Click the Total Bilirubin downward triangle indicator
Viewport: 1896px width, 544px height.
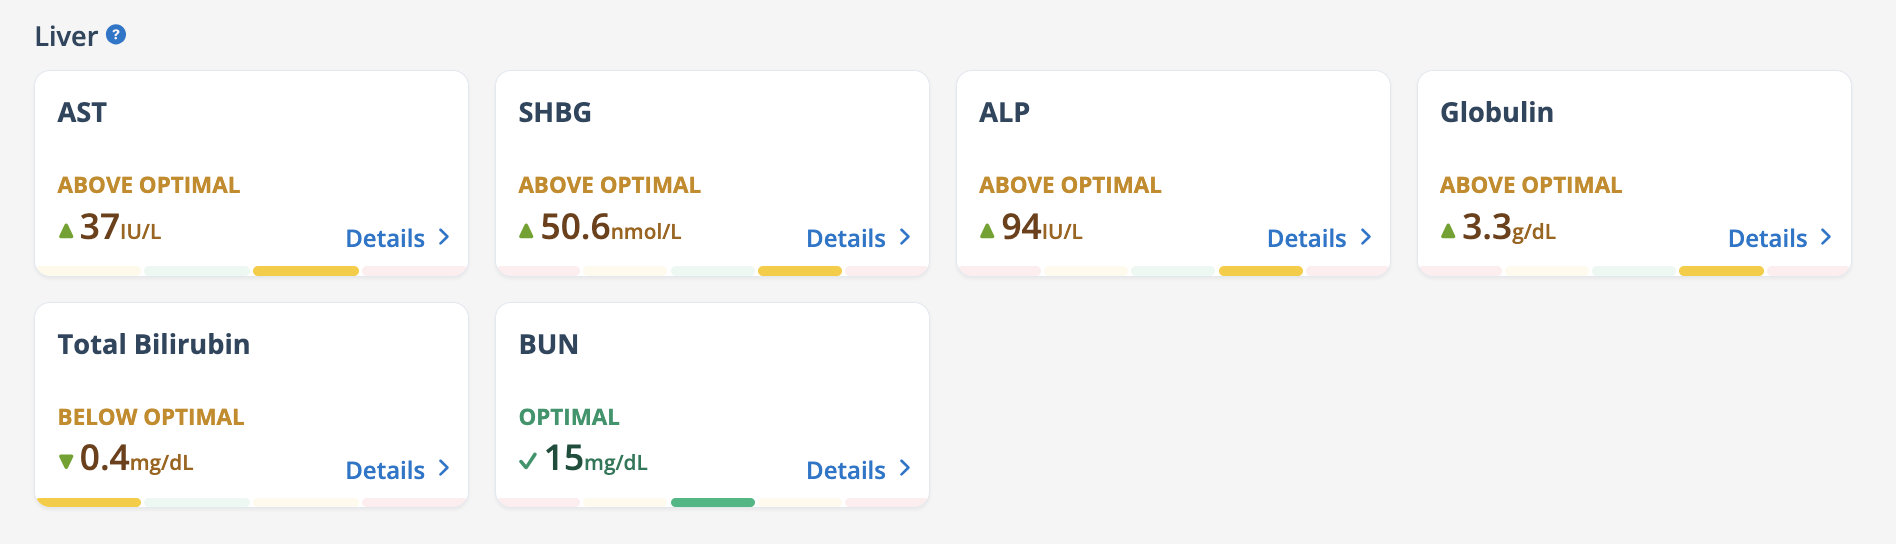click(66, 461)
